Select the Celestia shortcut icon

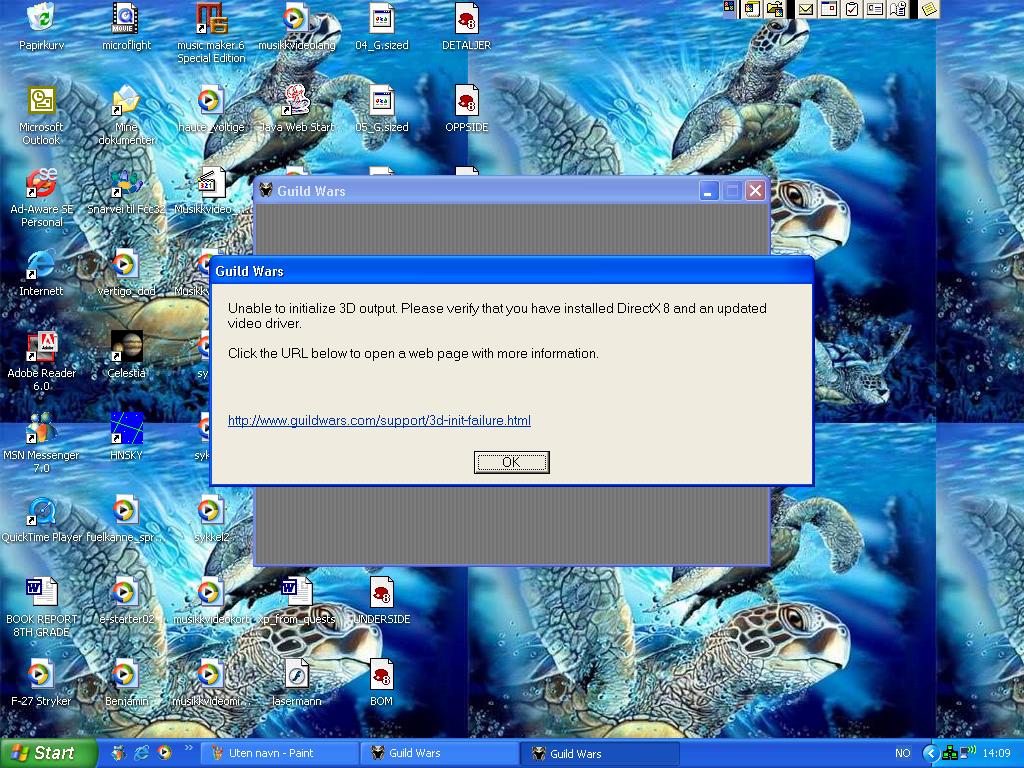coord(126,355)
